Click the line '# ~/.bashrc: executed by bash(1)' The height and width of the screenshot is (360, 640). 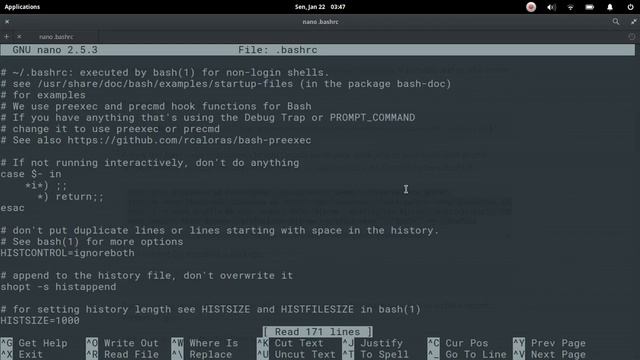coord(165,73)
